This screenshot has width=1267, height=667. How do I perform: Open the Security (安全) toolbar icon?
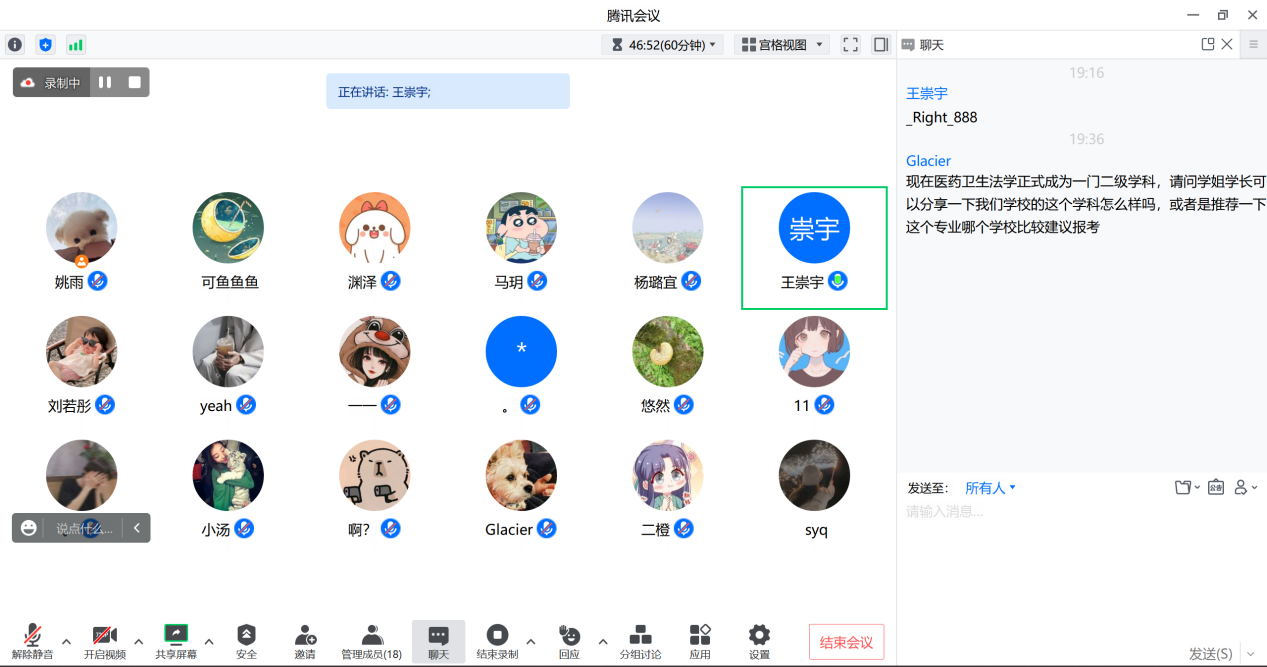[x=246, y=641]
